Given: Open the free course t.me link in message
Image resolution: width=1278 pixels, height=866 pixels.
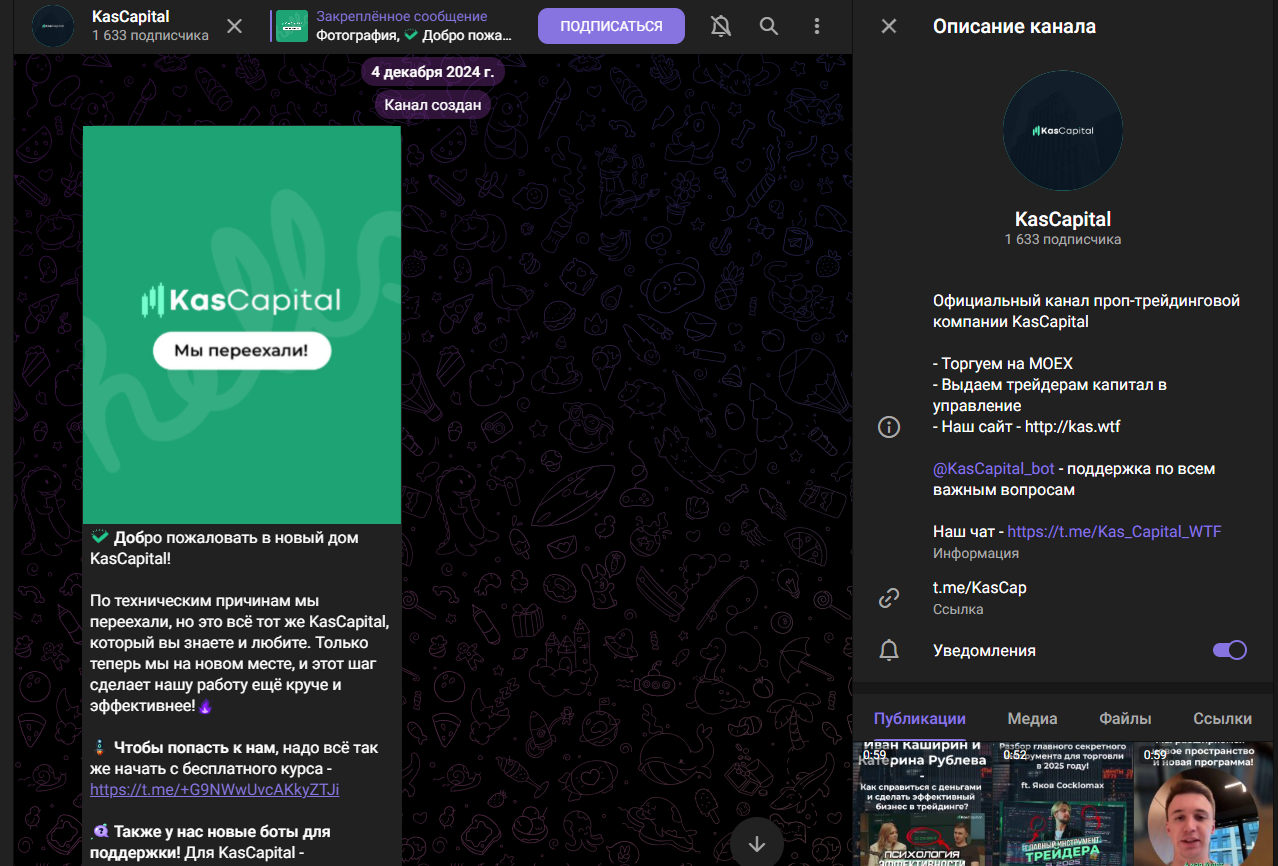Looking at the screenshot, I should pos(215,790).
